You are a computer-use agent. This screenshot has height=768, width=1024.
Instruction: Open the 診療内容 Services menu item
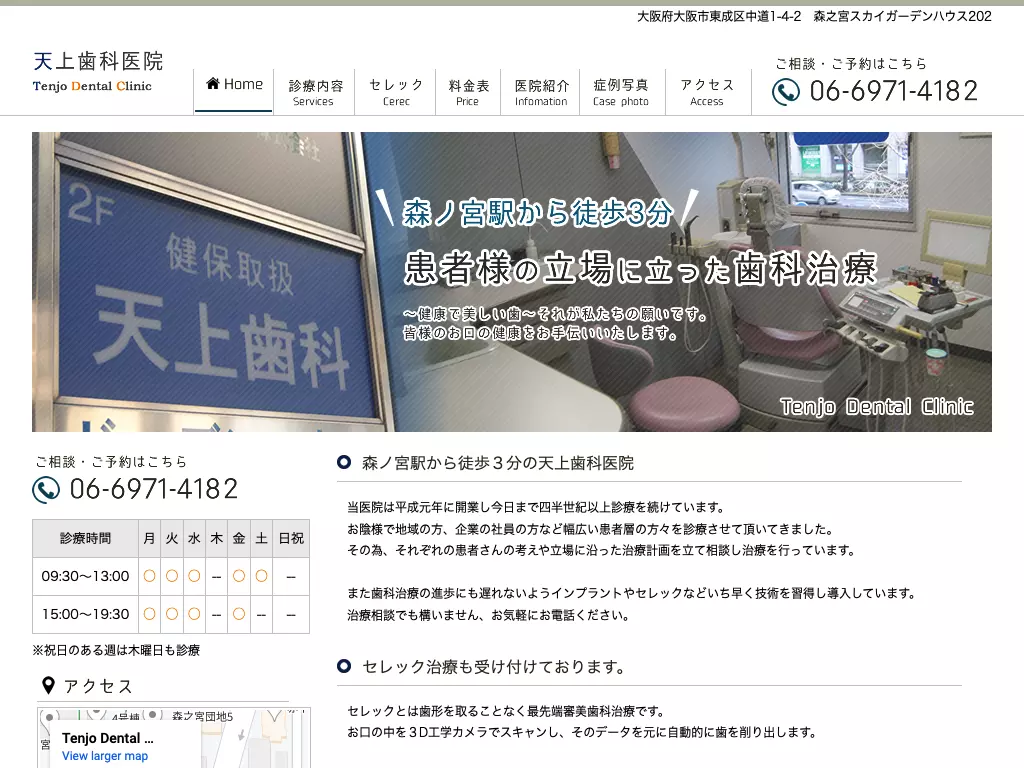314,92
